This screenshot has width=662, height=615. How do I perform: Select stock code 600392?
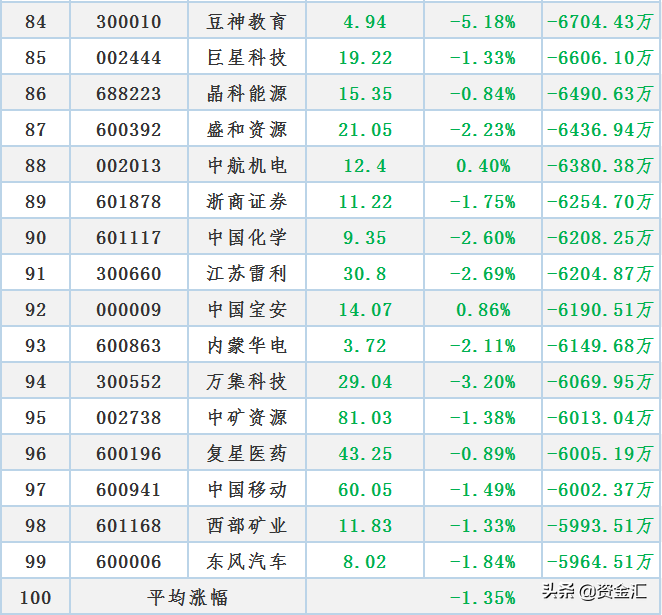pos(129,130)
